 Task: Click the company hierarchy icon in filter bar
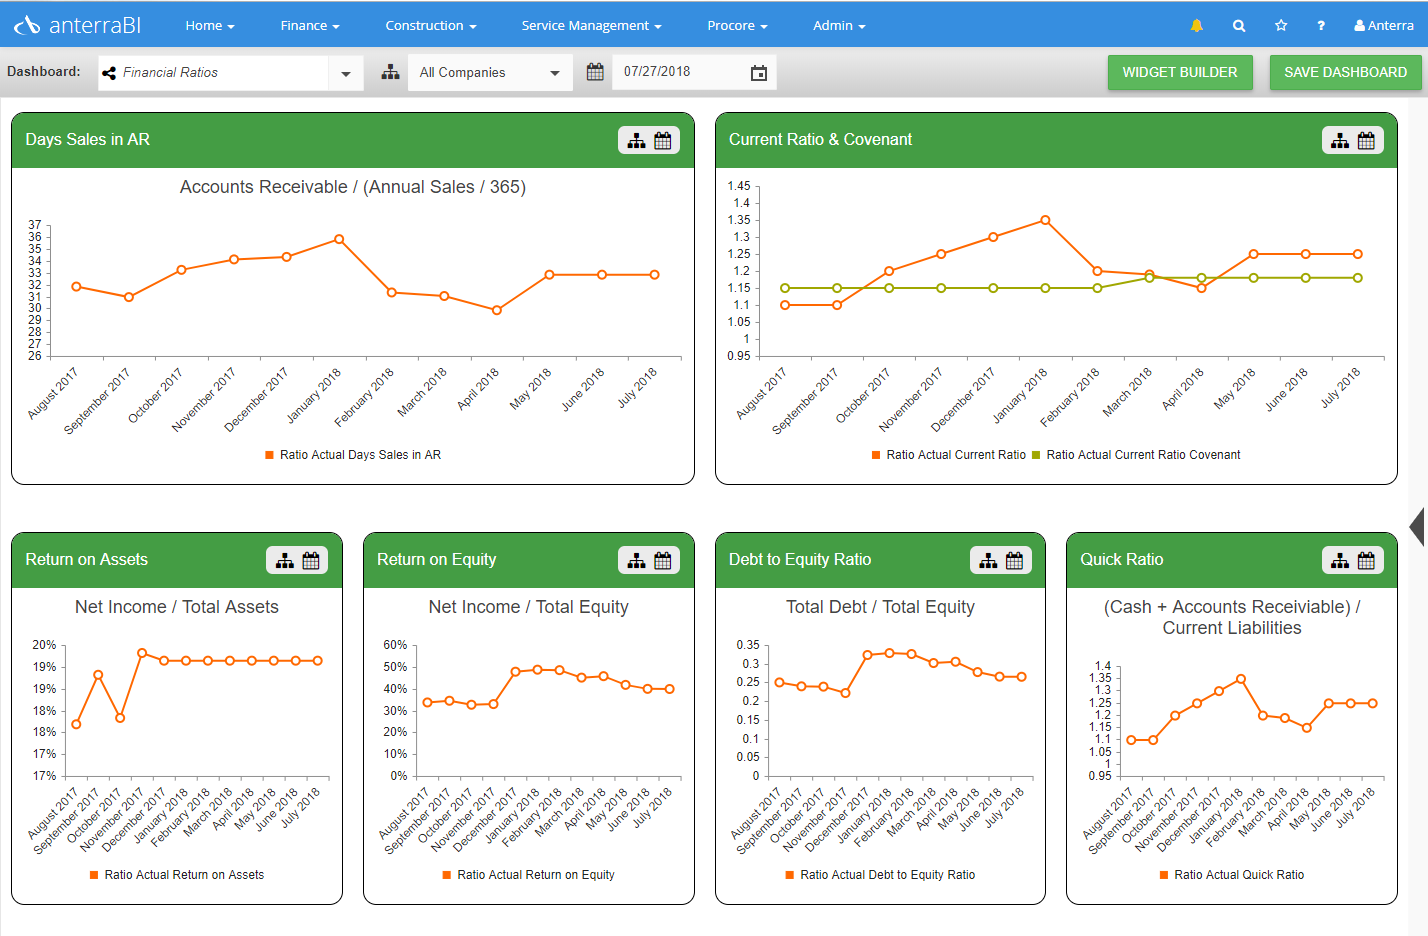tap(391, 72)
